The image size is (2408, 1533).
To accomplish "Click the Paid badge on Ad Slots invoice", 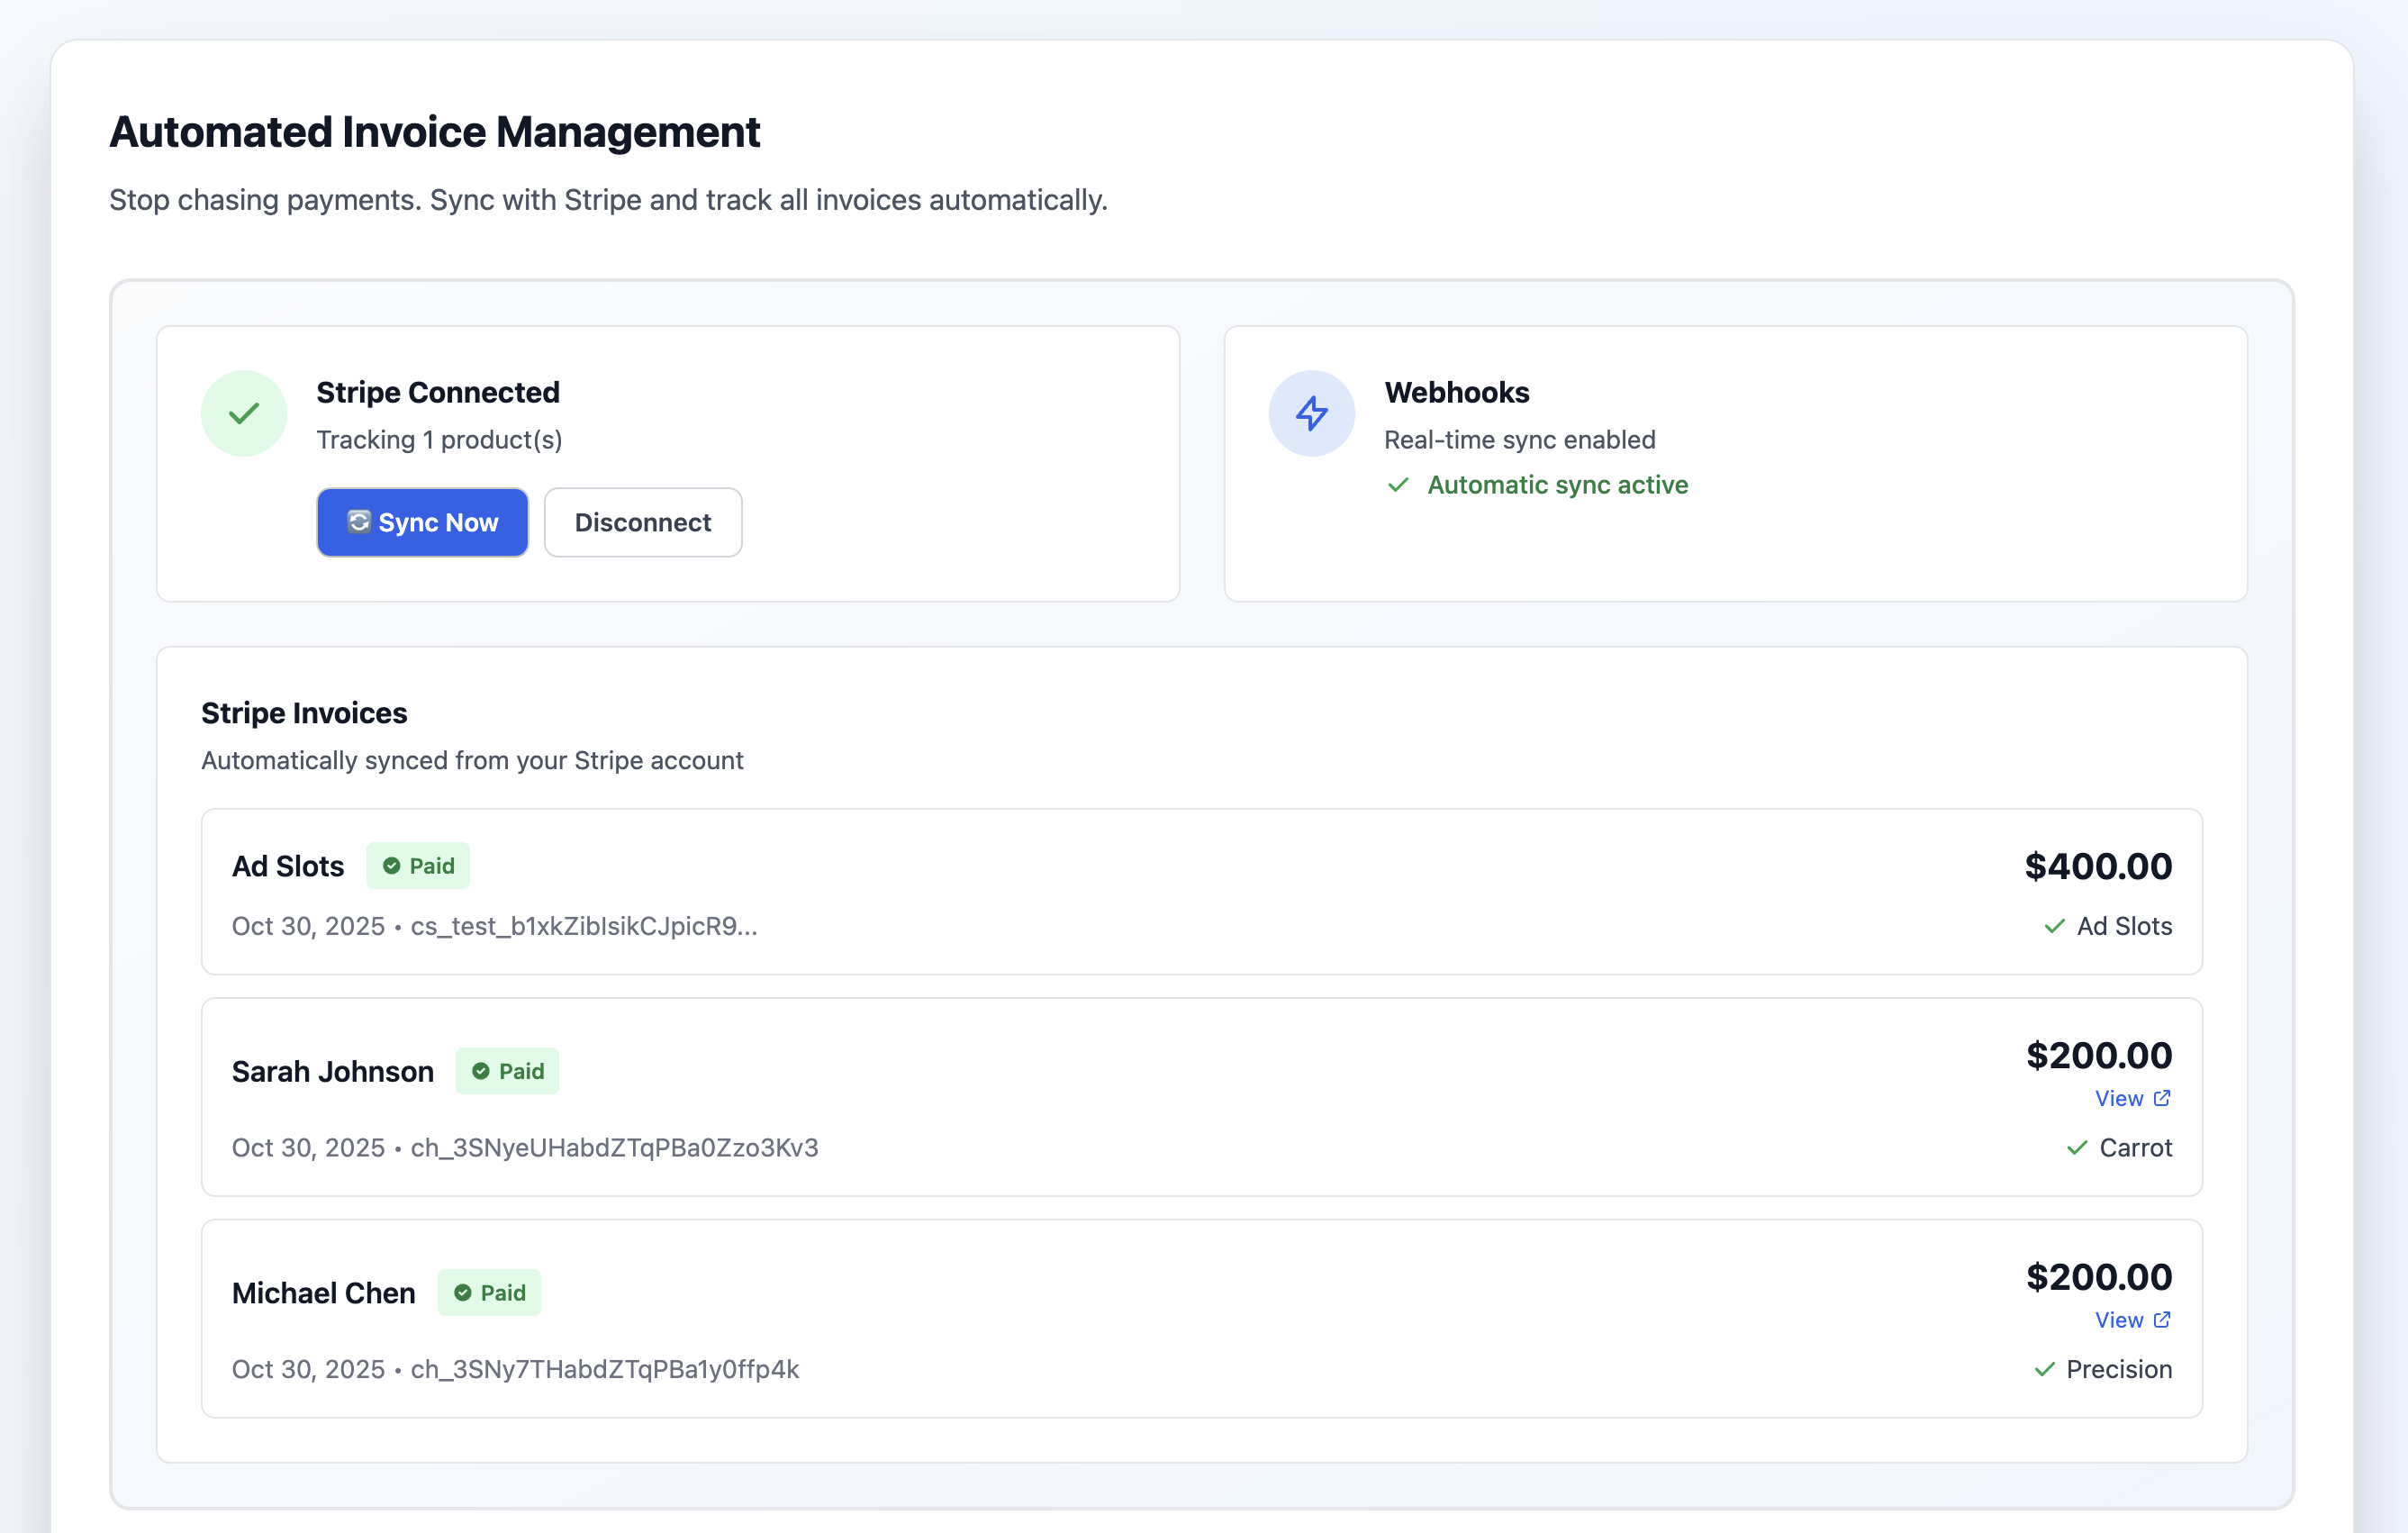I will pos(418,866).
